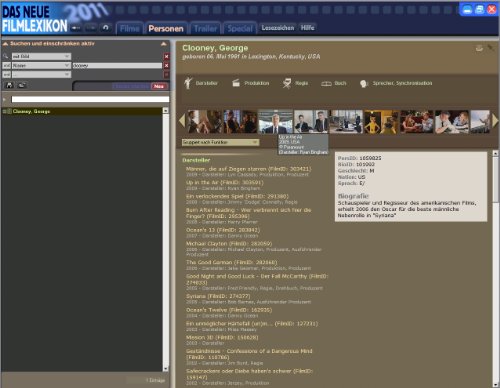The width and height of the screenshot is (500, 388).
Task: Click the print icon beside Clooney's name
Action: tap(479, 49)
